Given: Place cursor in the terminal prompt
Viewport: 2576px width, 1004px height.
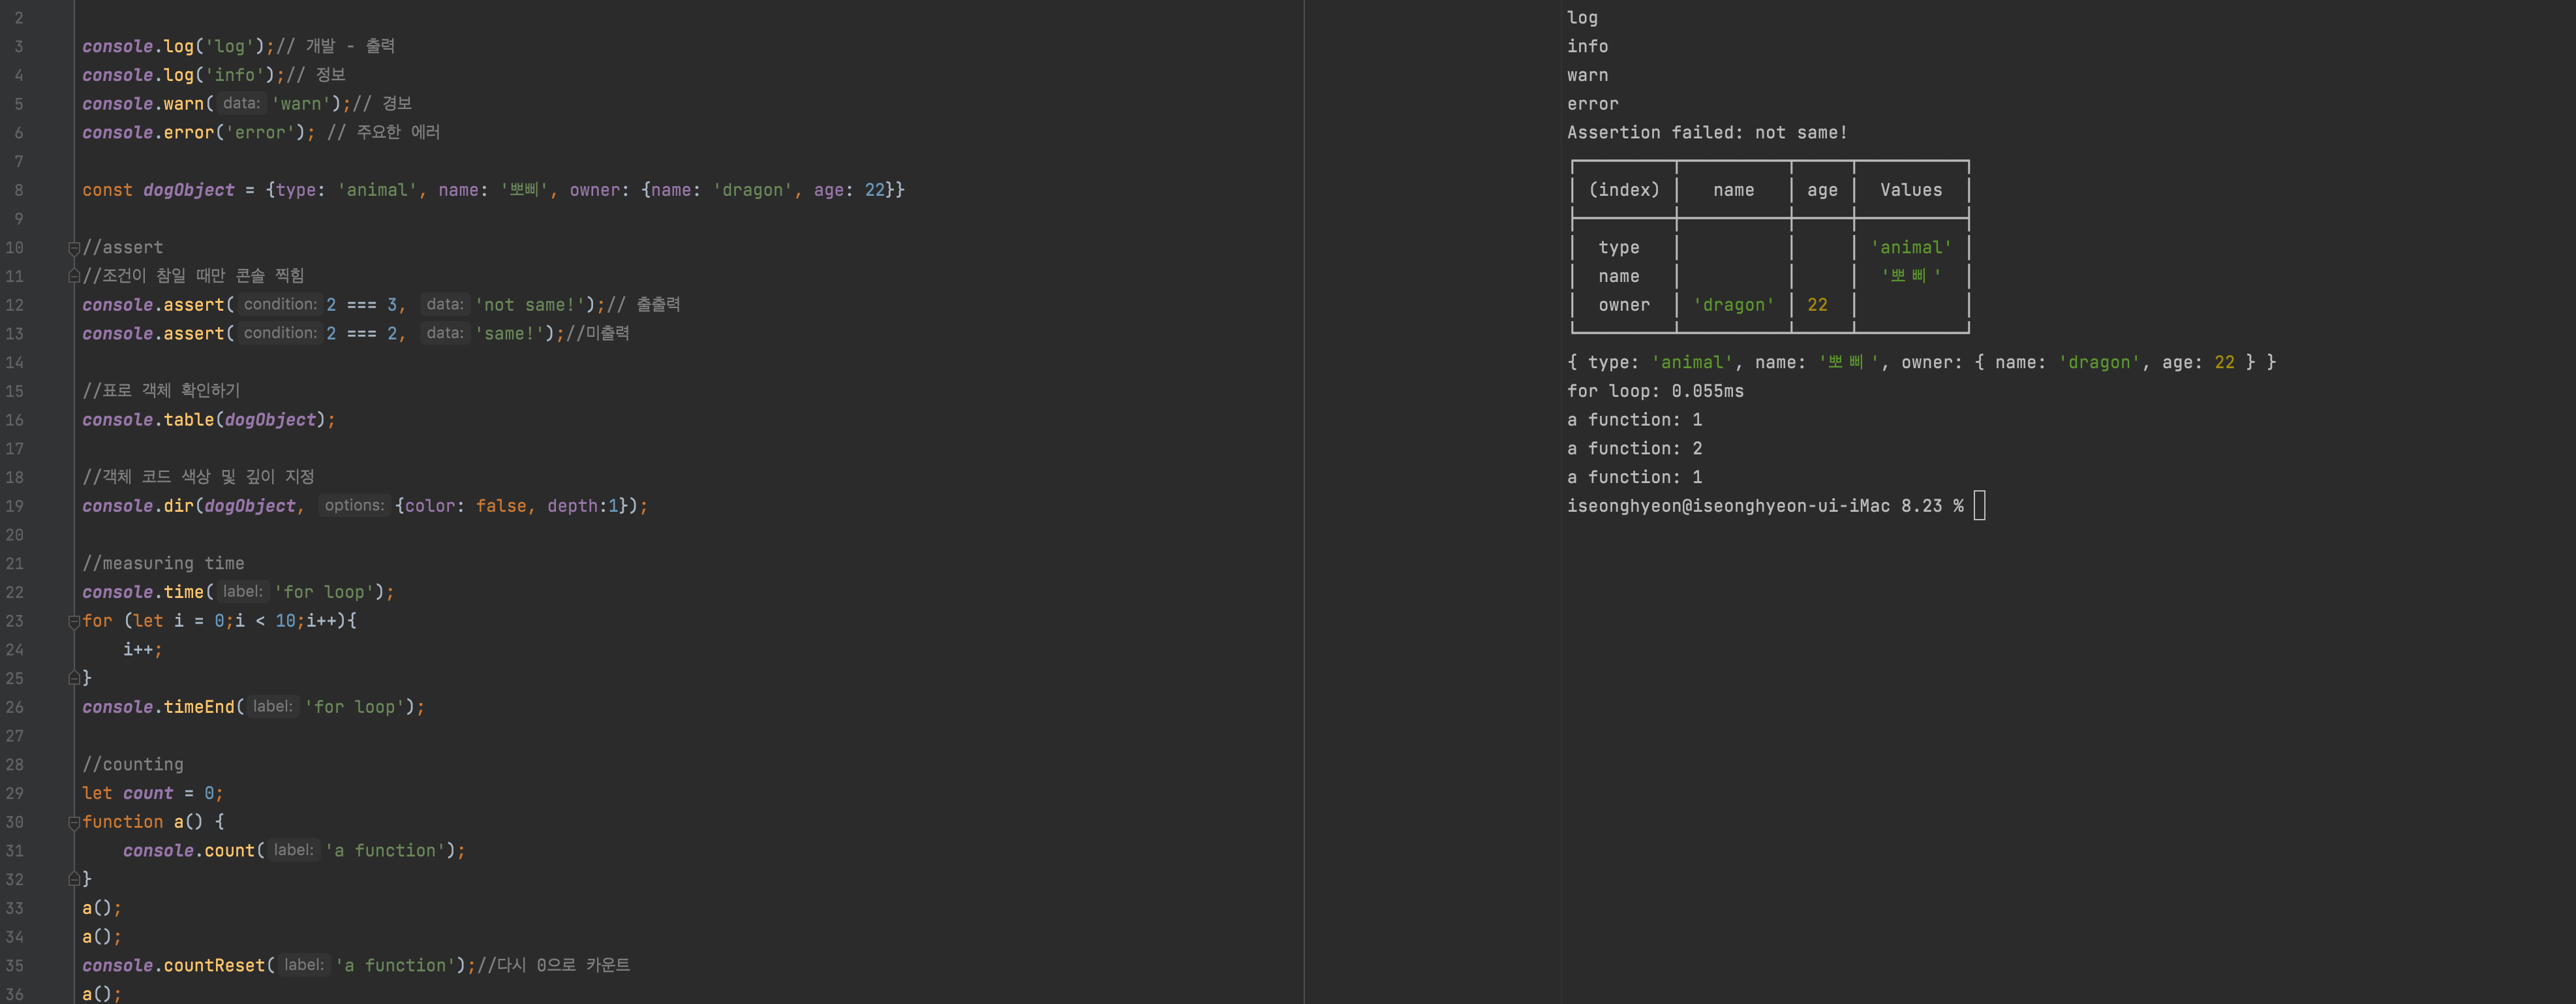Looking at the screenshot, I should click(1979, 506).
